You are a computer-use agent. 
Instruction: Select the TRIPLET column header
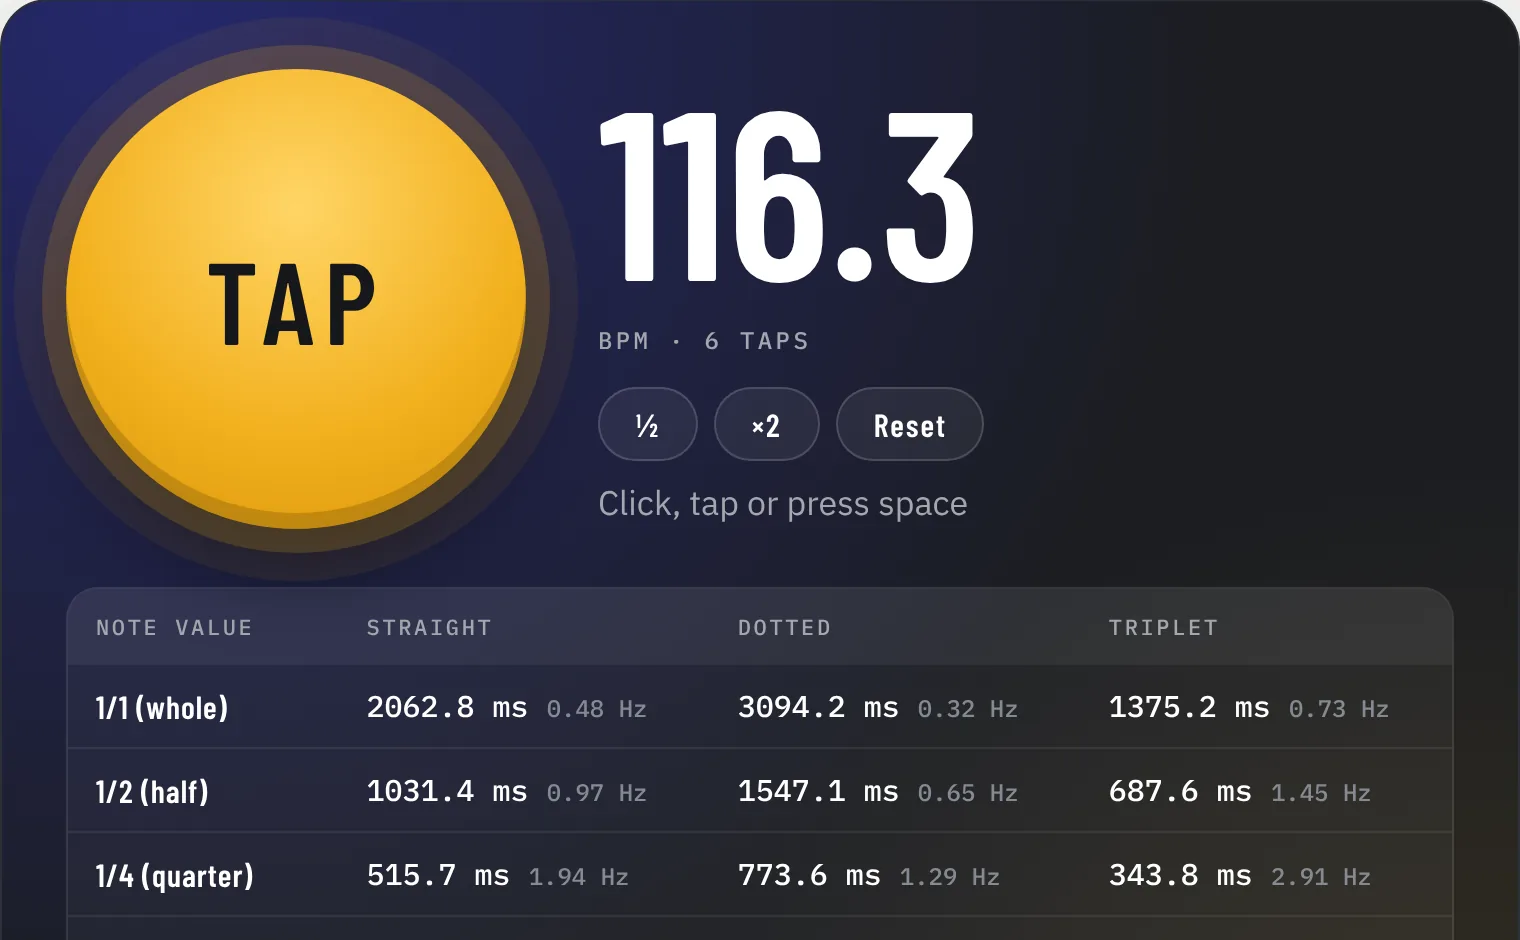coord(1164,628)
